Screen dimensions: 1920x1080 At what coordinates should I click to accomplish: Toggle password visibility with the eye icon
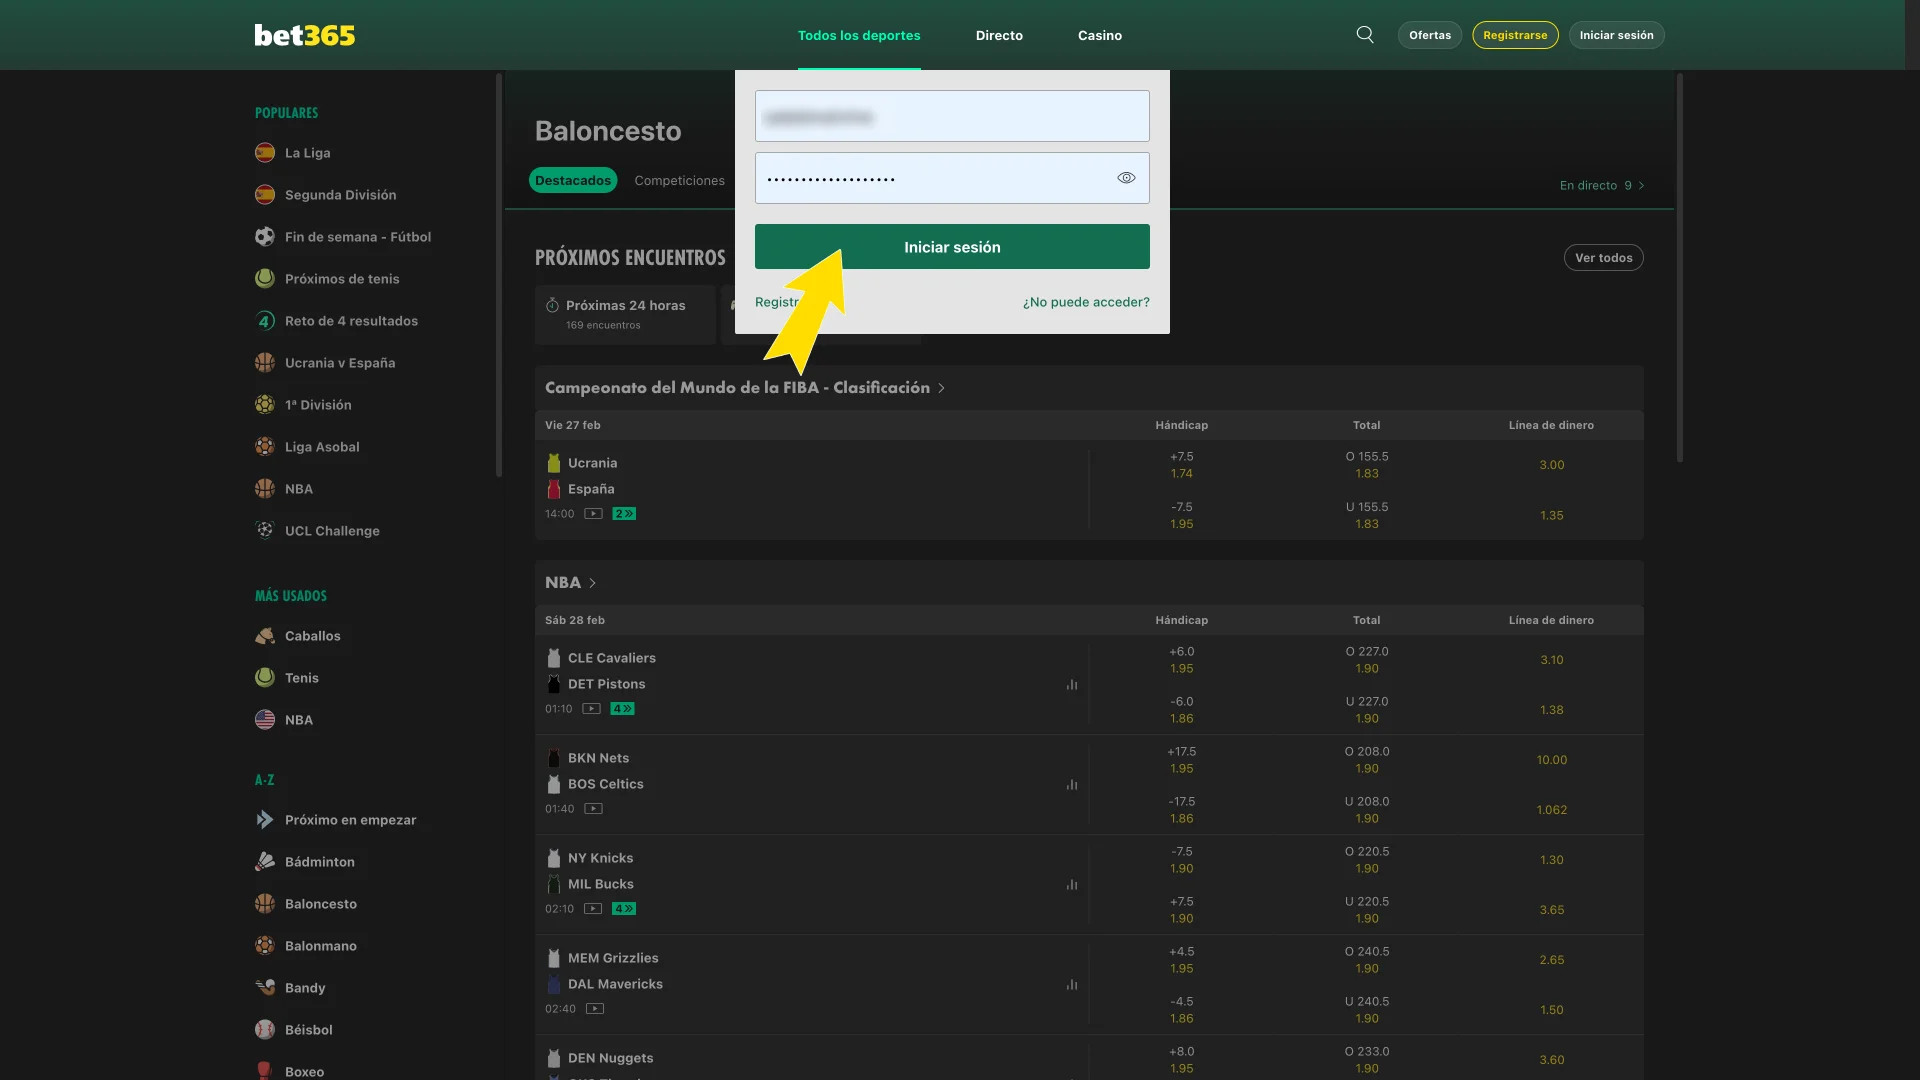click(x=1126, y=177)
